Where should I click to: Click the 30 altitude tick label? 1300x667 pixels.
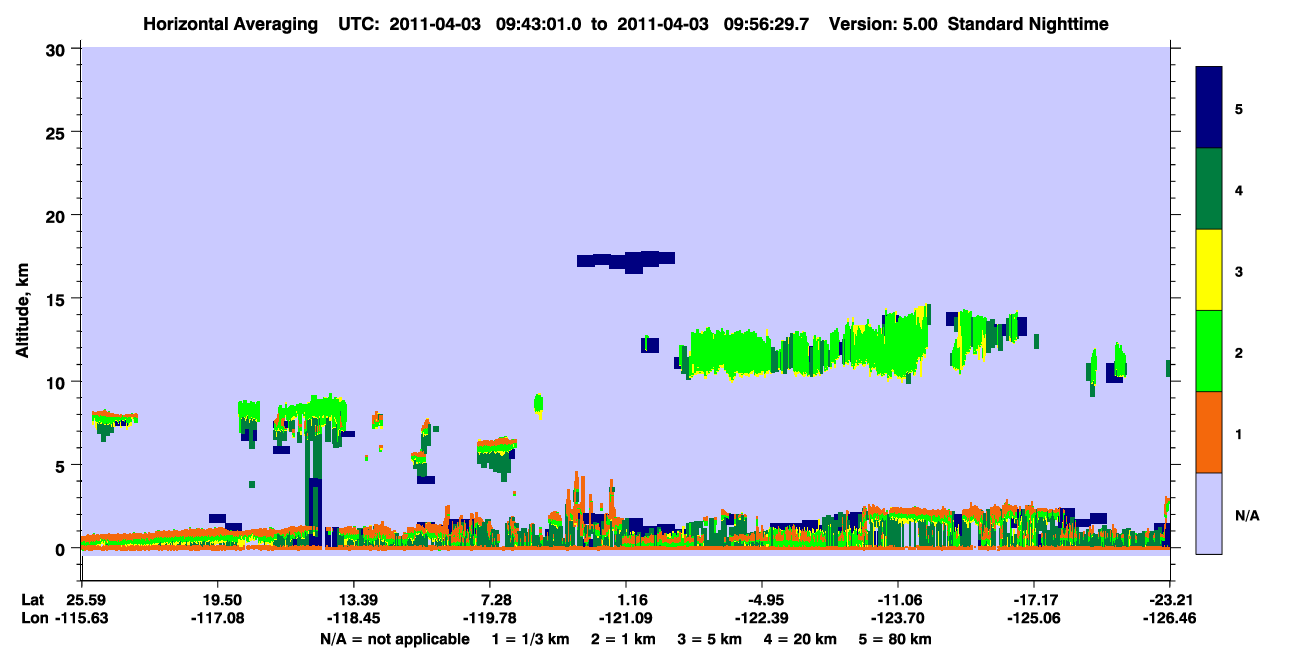click(58, 49)
